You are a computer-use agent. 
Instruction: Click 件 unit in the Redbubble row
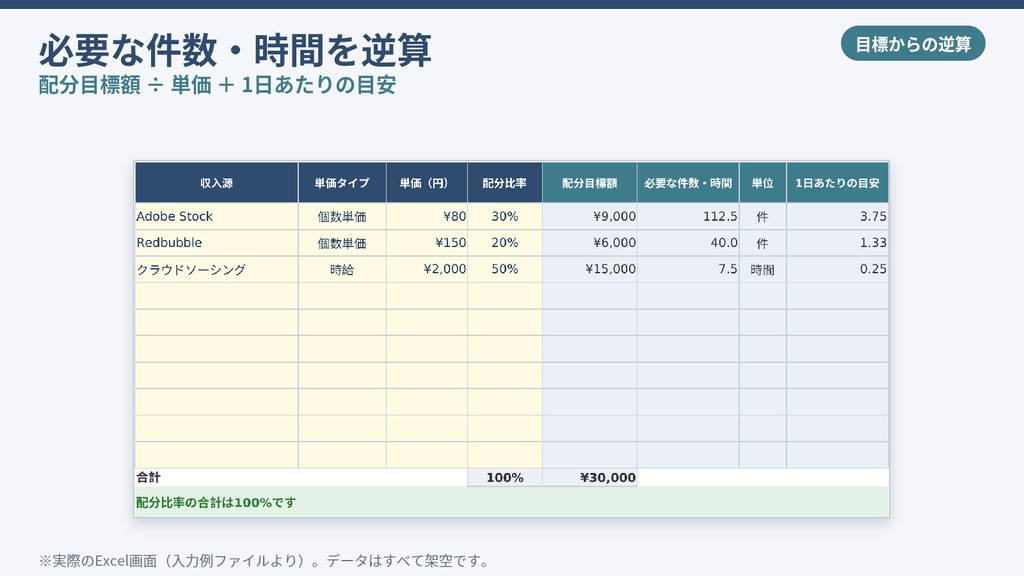tap(763, 243)
